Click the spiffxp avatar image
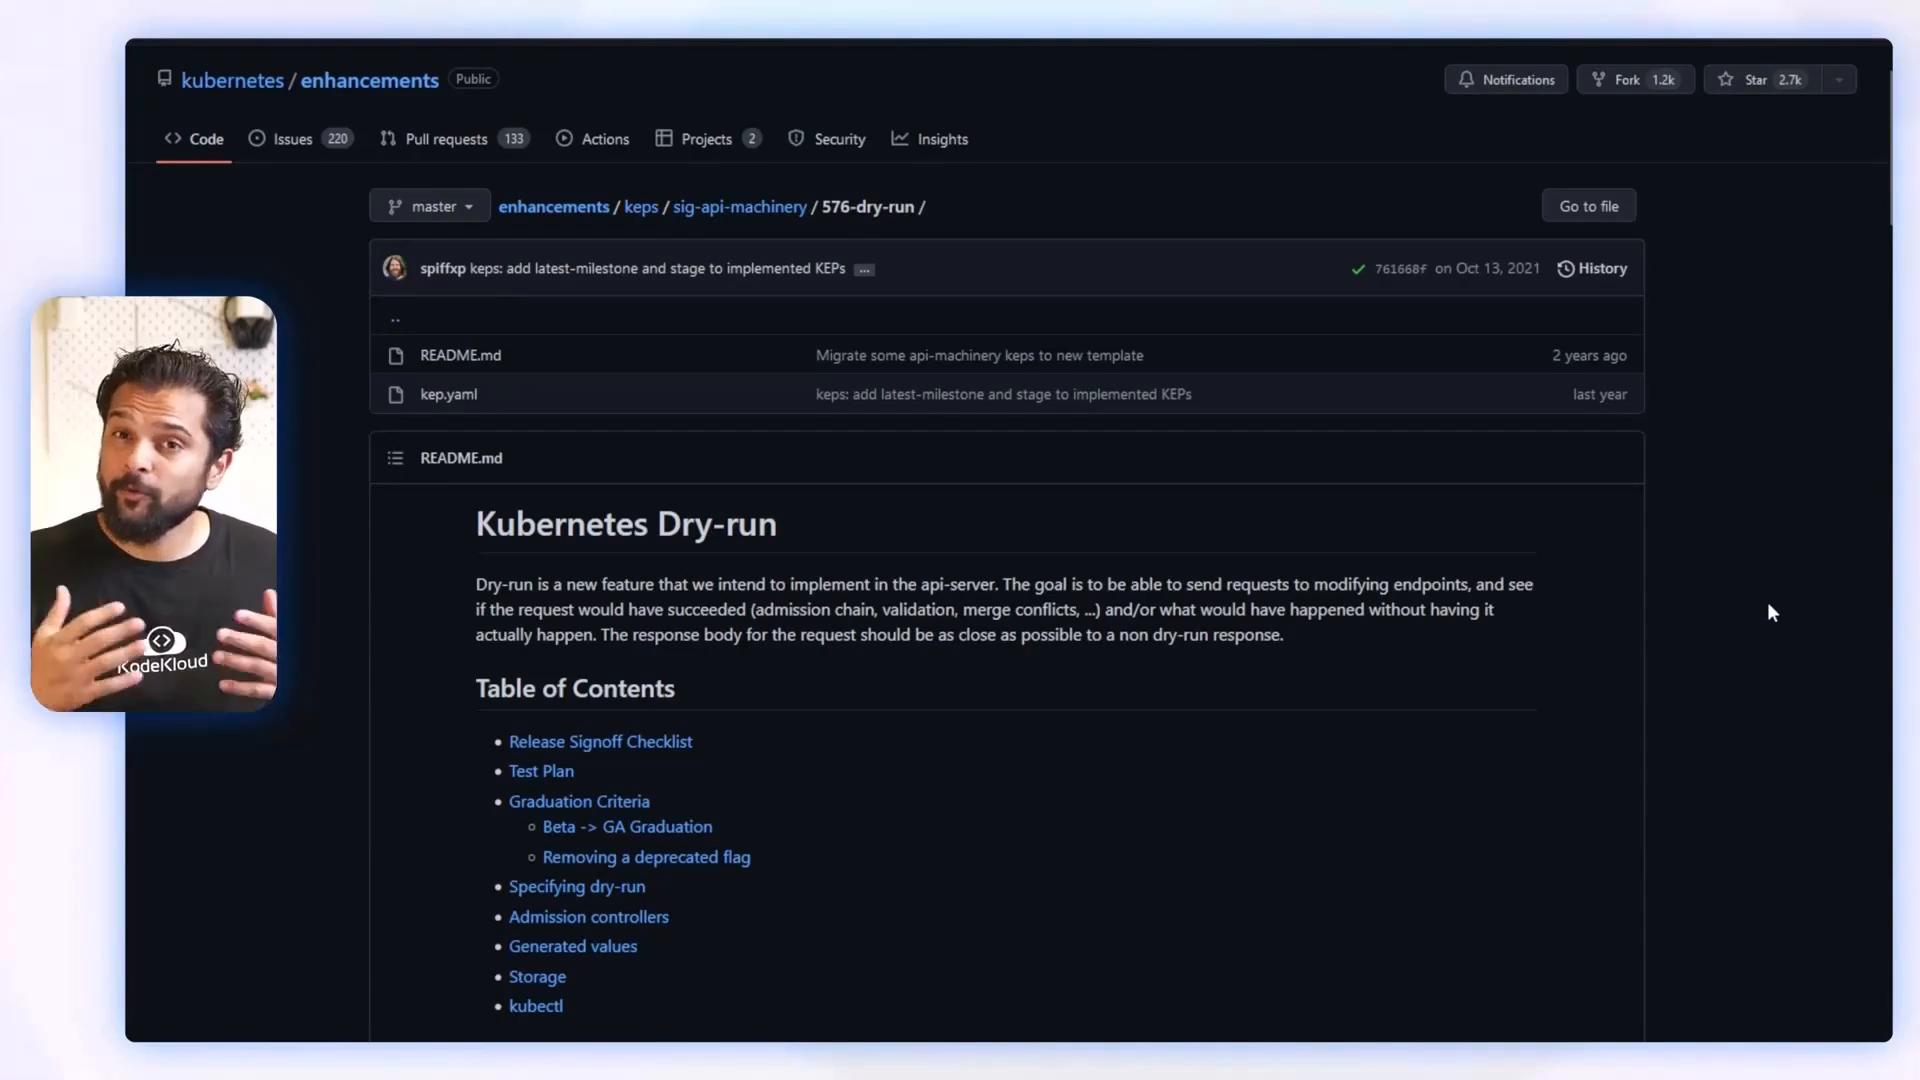The height and width of the screenshot is (1080, 1920). pyautogui.click(x=395, y=268)
